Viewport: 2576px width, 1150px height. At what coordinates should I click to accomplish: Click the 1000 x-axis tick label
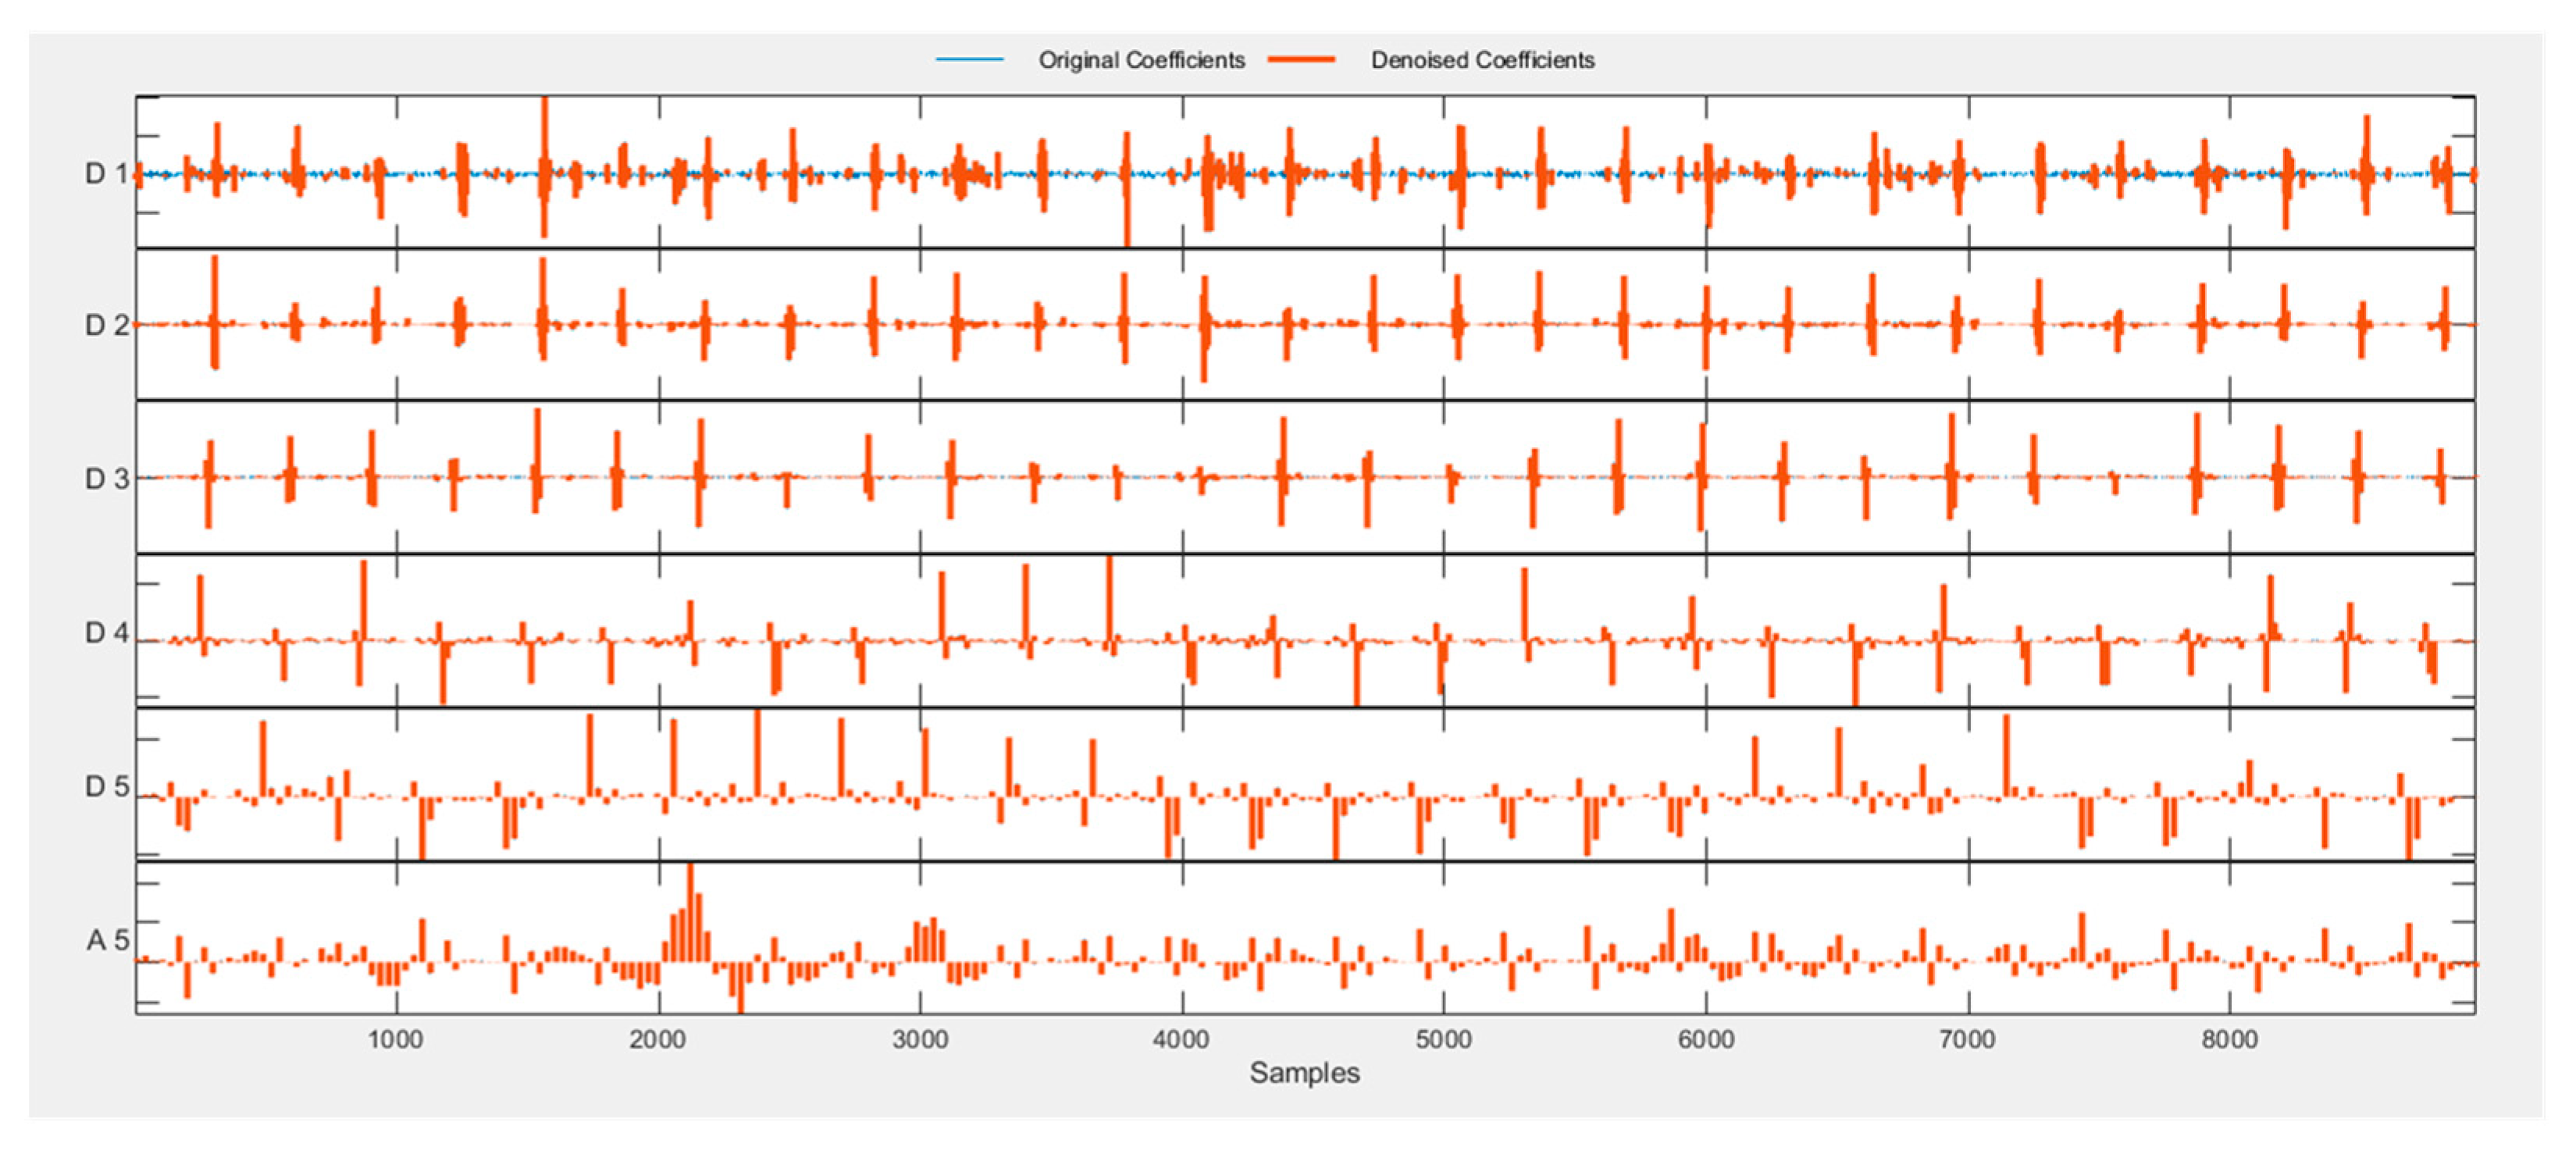point(395,1040)
